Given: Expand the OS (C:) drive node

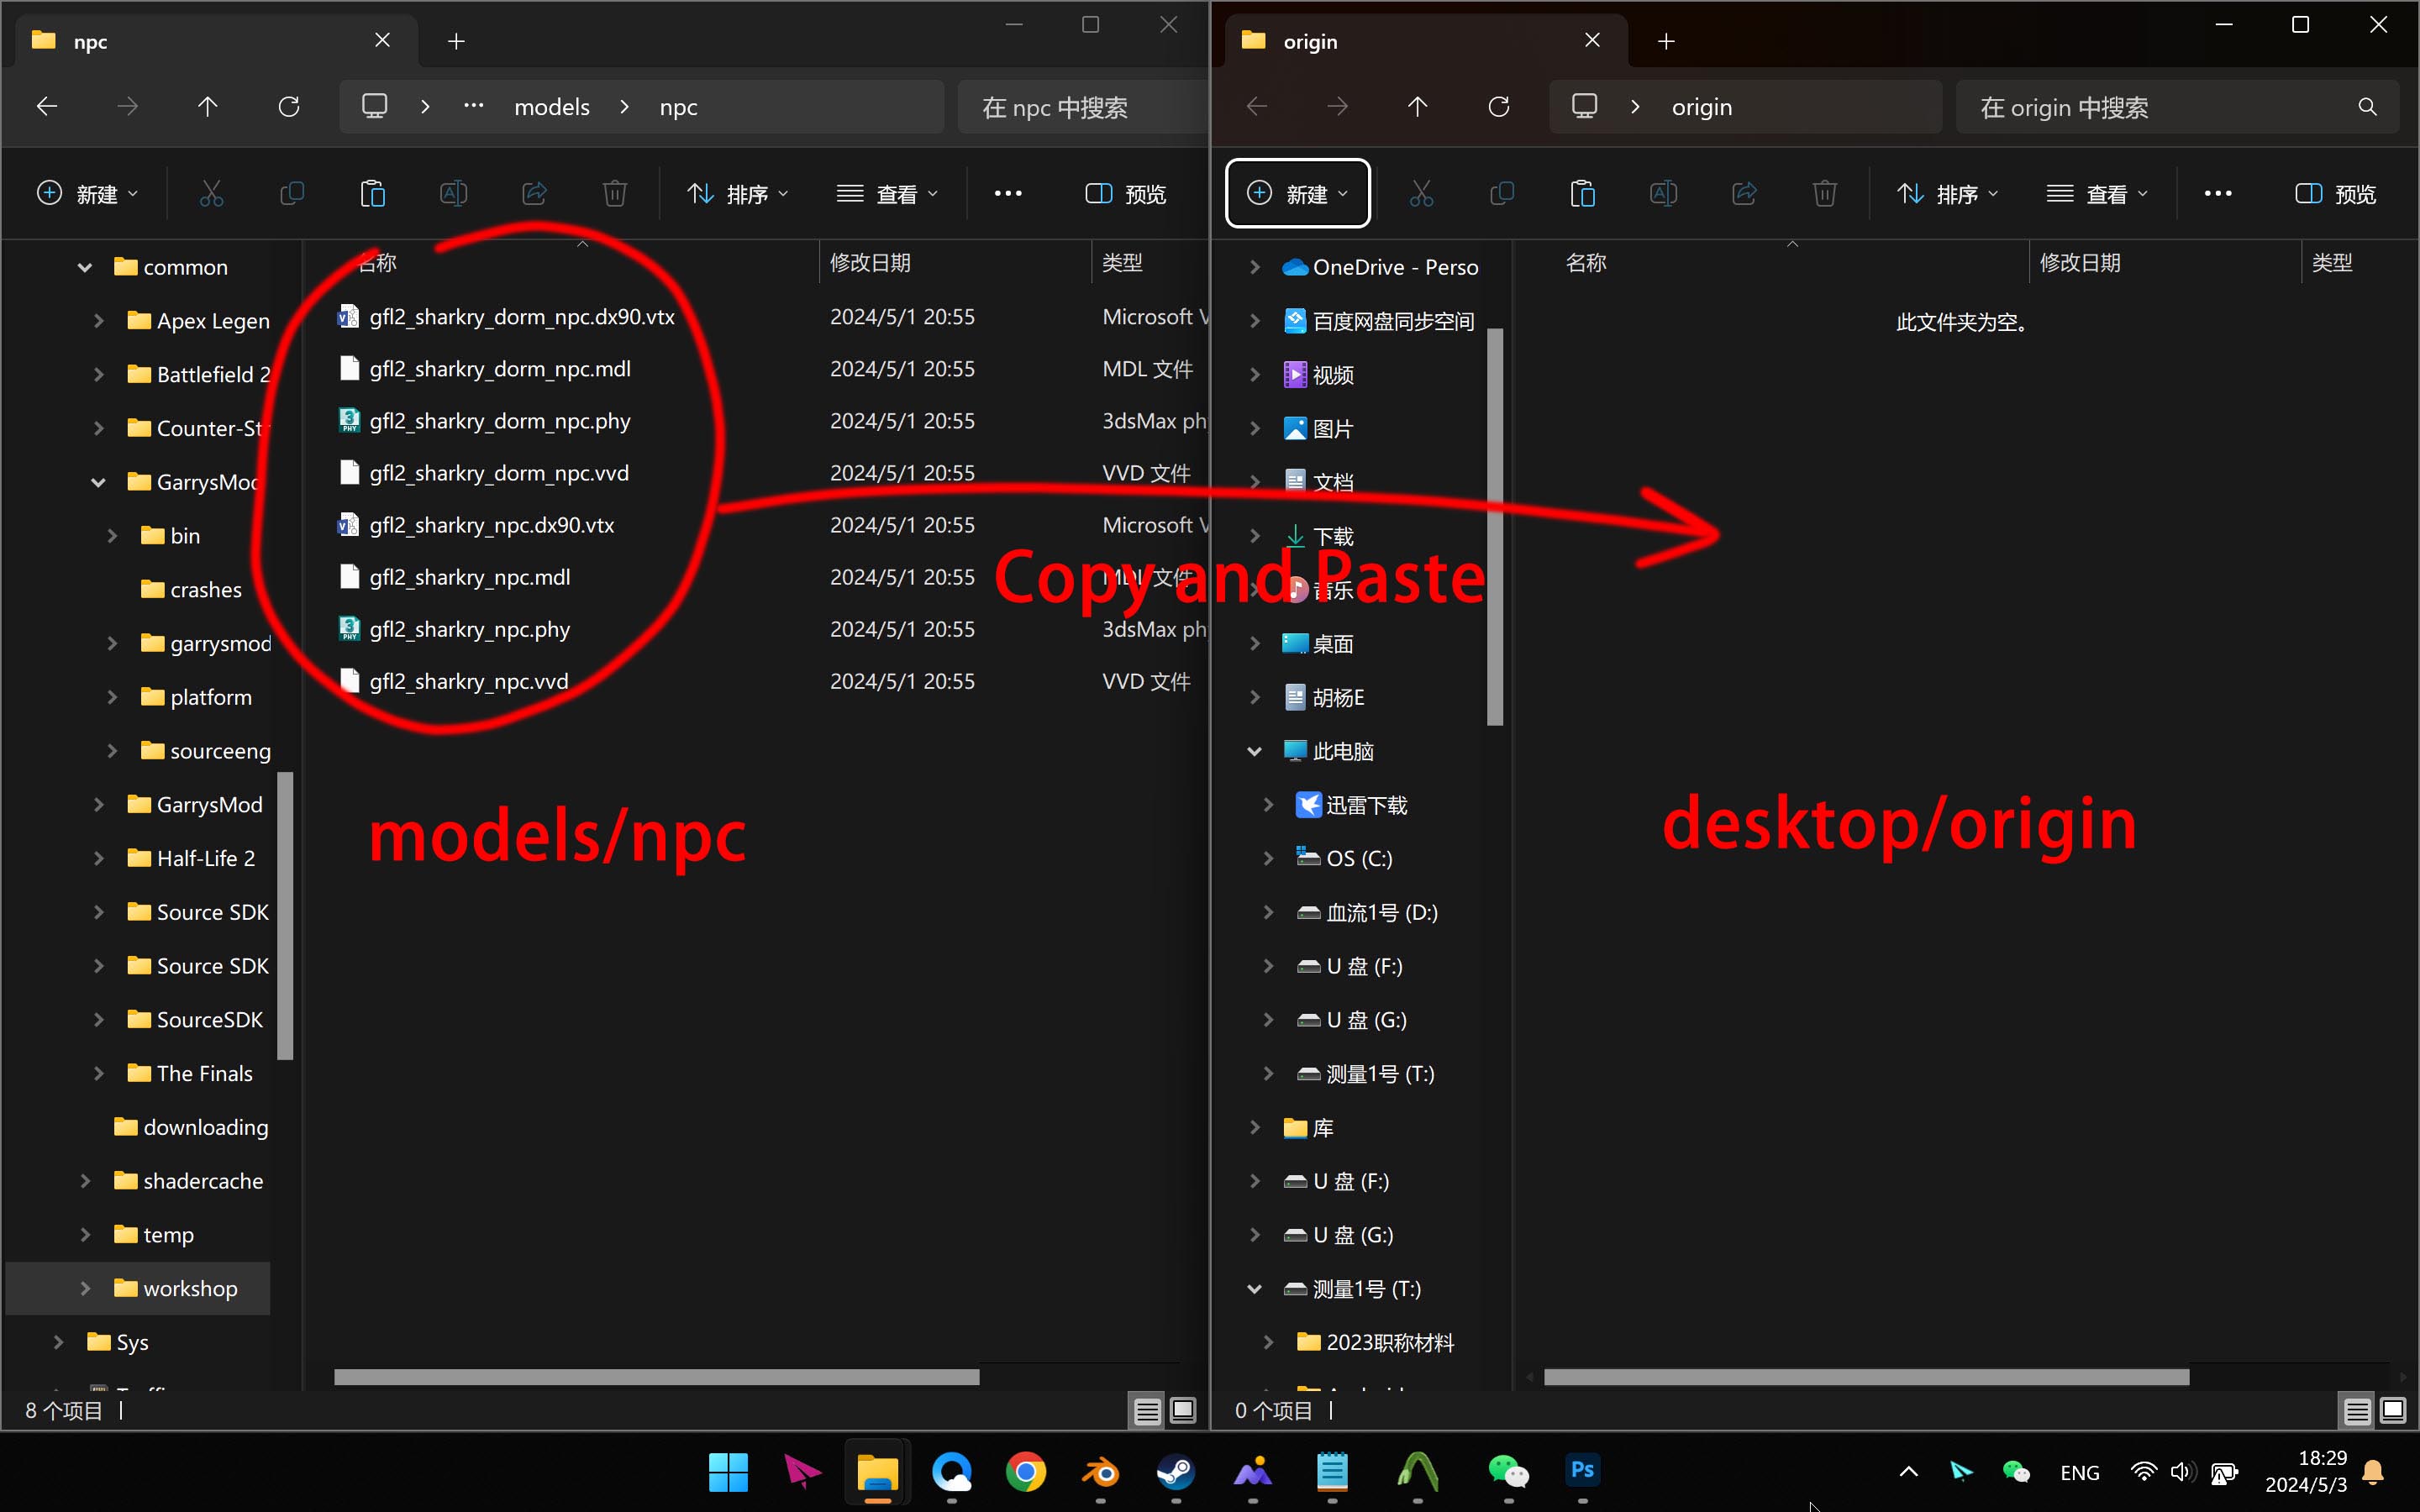Looking at the screenshot, I should tap(1268, 858).
